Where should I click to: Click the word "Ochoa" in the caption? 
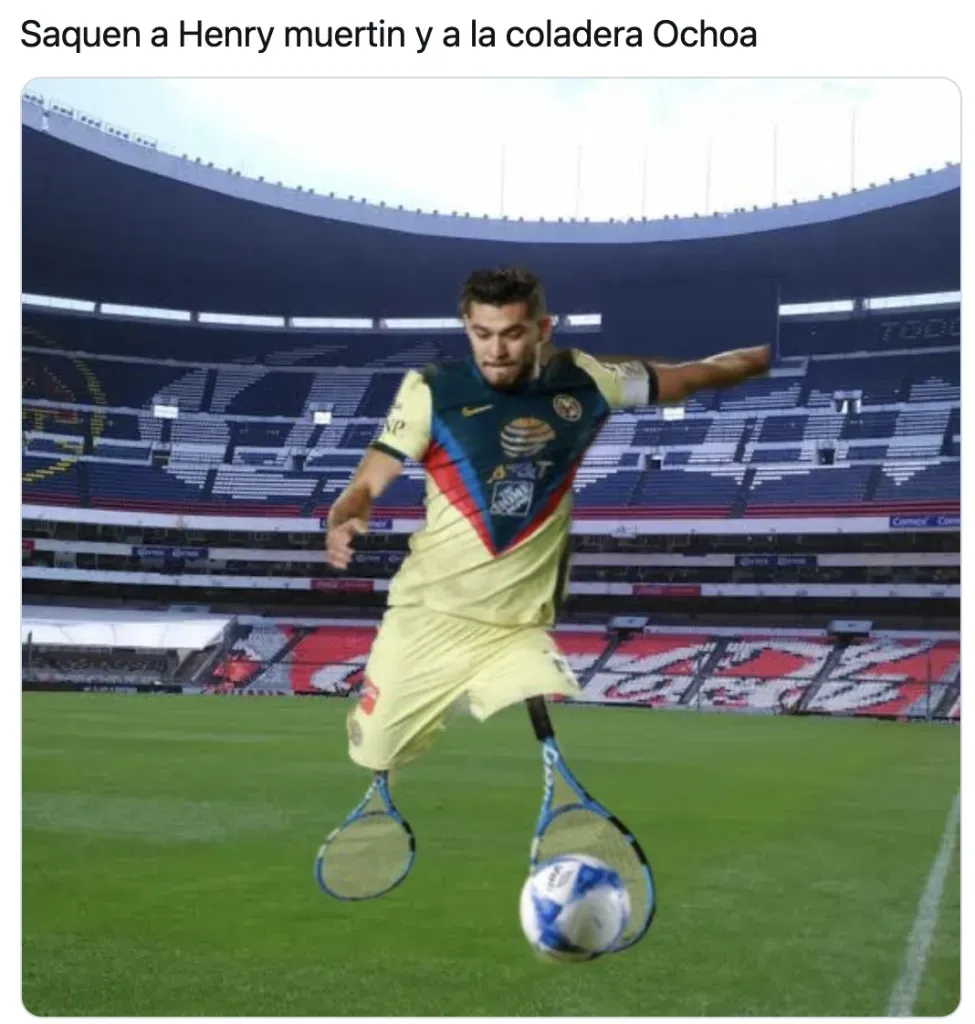click(705, 34)
